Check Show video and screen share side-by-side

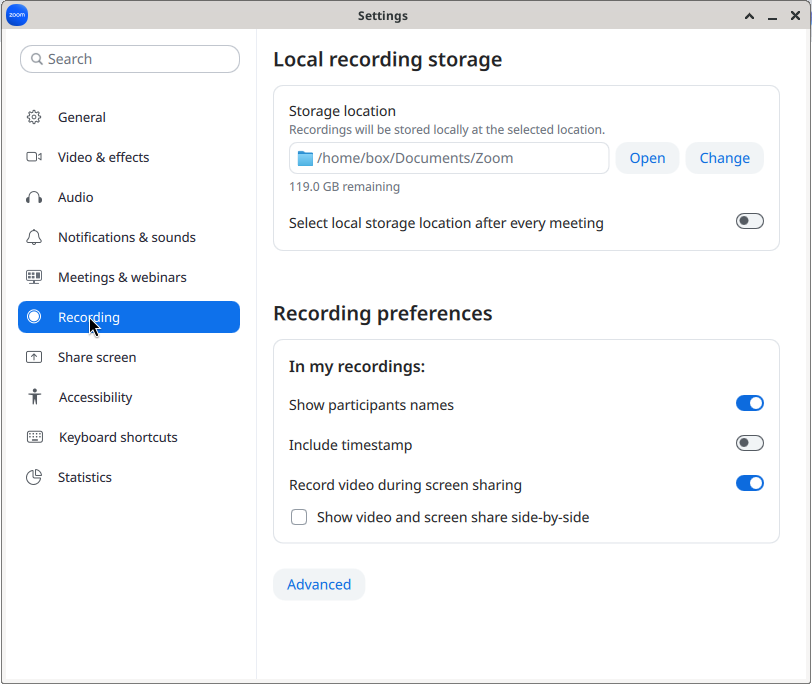coord(299,517)
